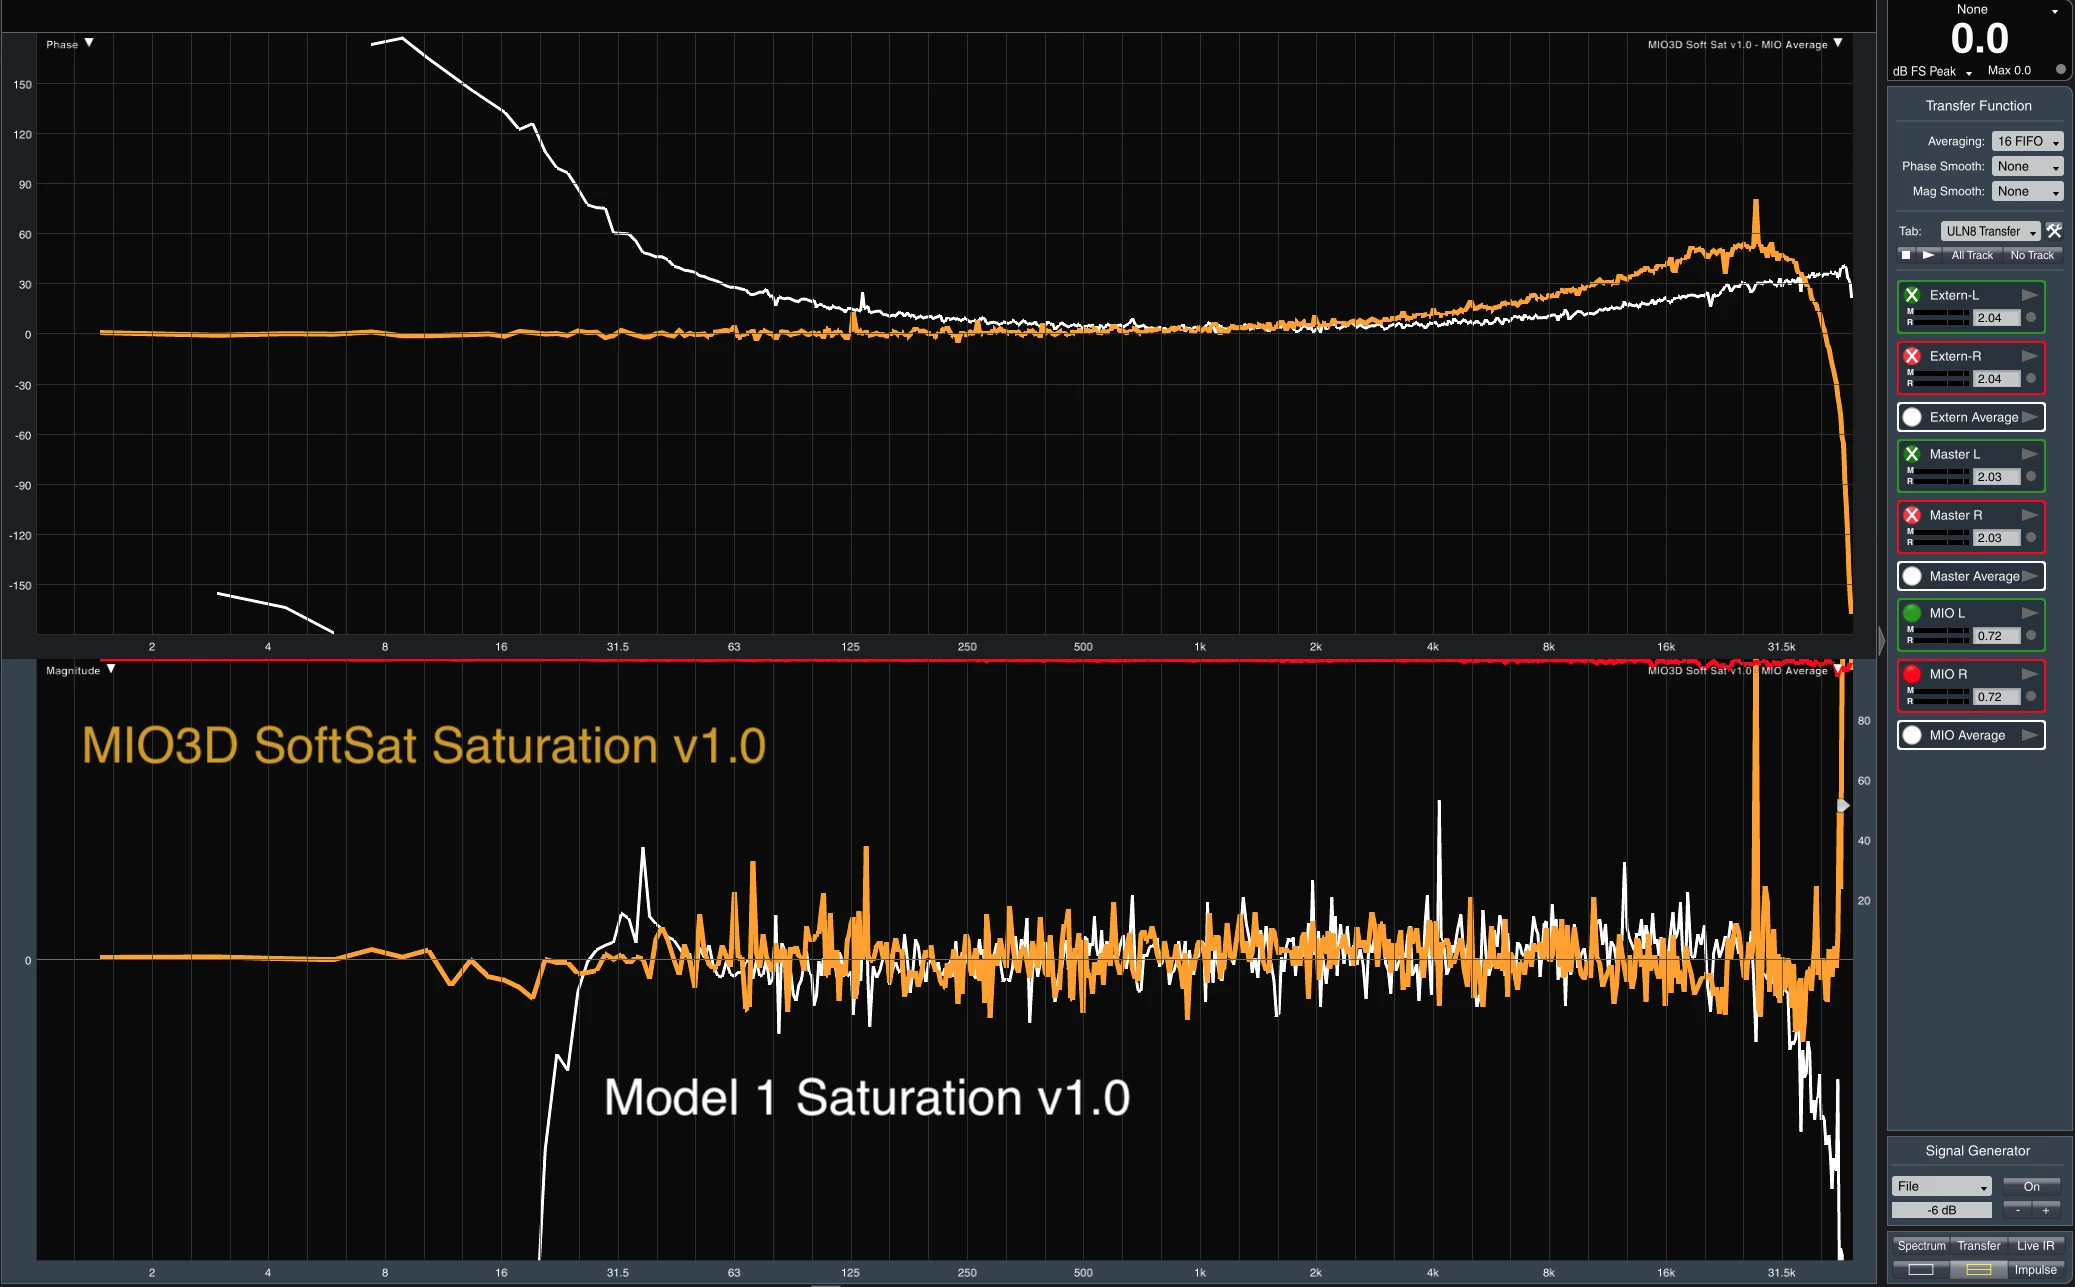
Task: Open the Averaging 16 FIFO dropdown
Action: [2027, 141]
